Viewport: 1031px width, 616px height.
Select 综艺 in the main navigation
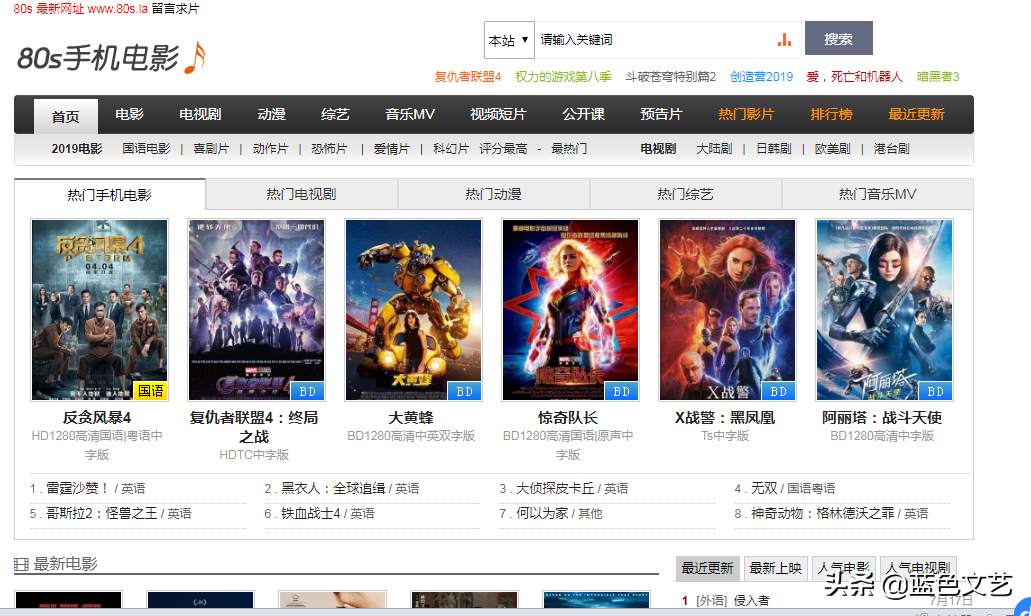click(x=335, y=114)
